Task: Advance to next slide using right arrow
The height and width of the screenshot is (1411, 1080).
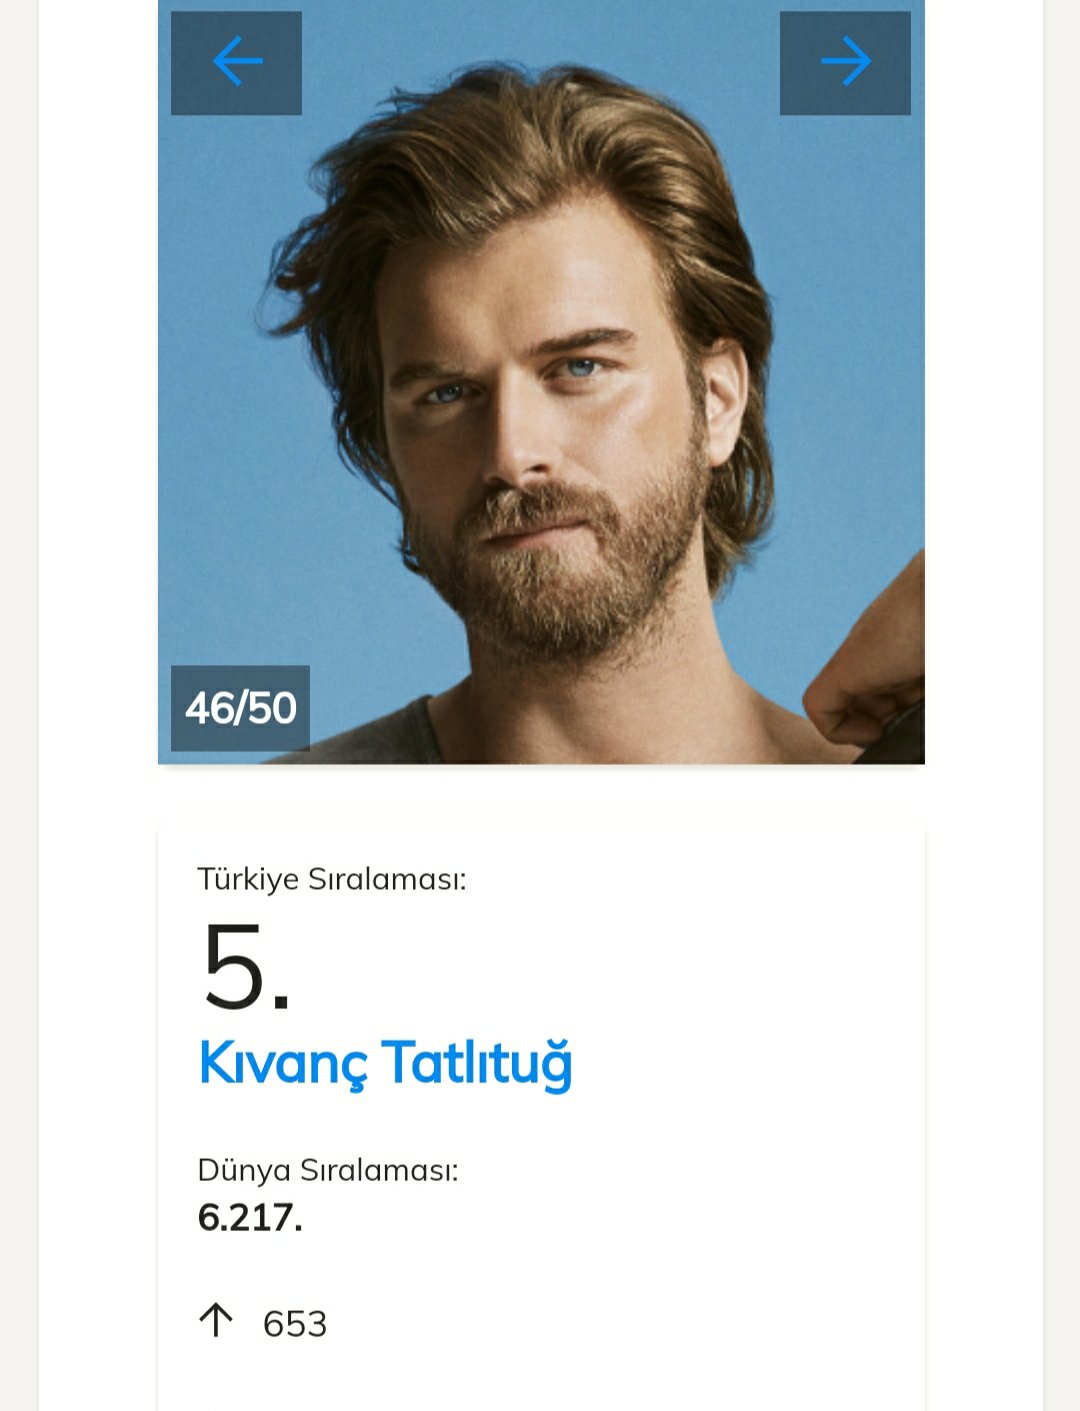Action: point(845,63)
